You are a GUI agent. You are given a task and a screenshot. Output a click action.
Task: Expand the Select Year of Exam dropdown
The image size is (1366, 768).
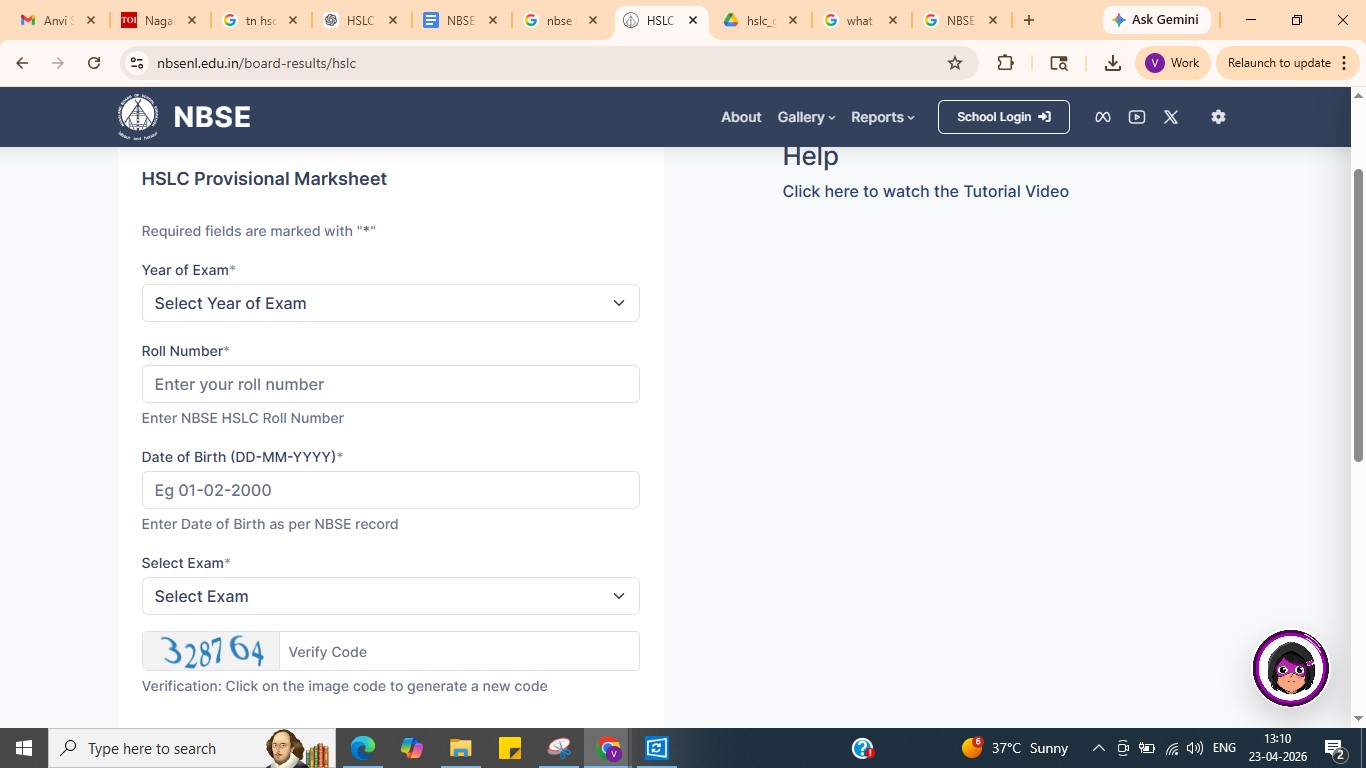[x=390, y=303]
